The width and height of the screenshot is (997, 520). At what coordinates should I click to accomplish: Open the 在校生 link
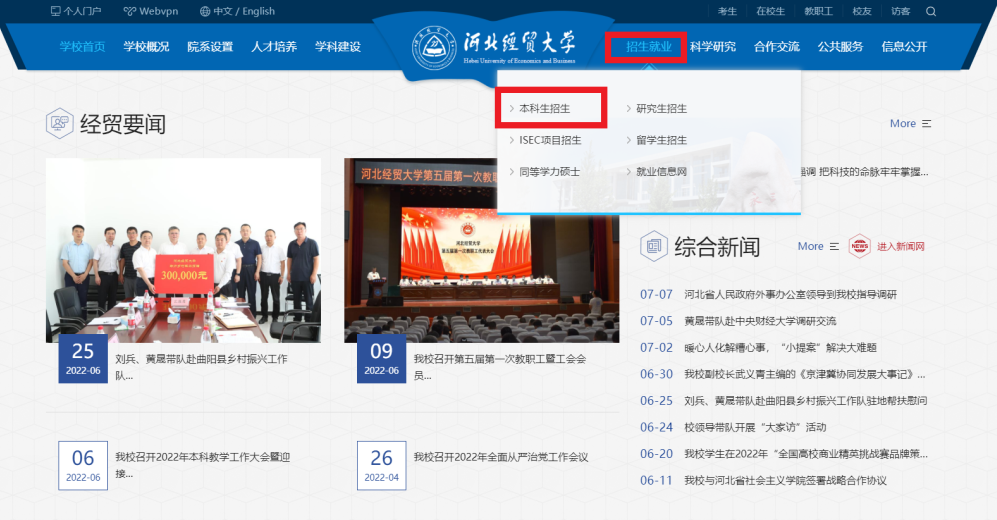(x=770, y=11)
